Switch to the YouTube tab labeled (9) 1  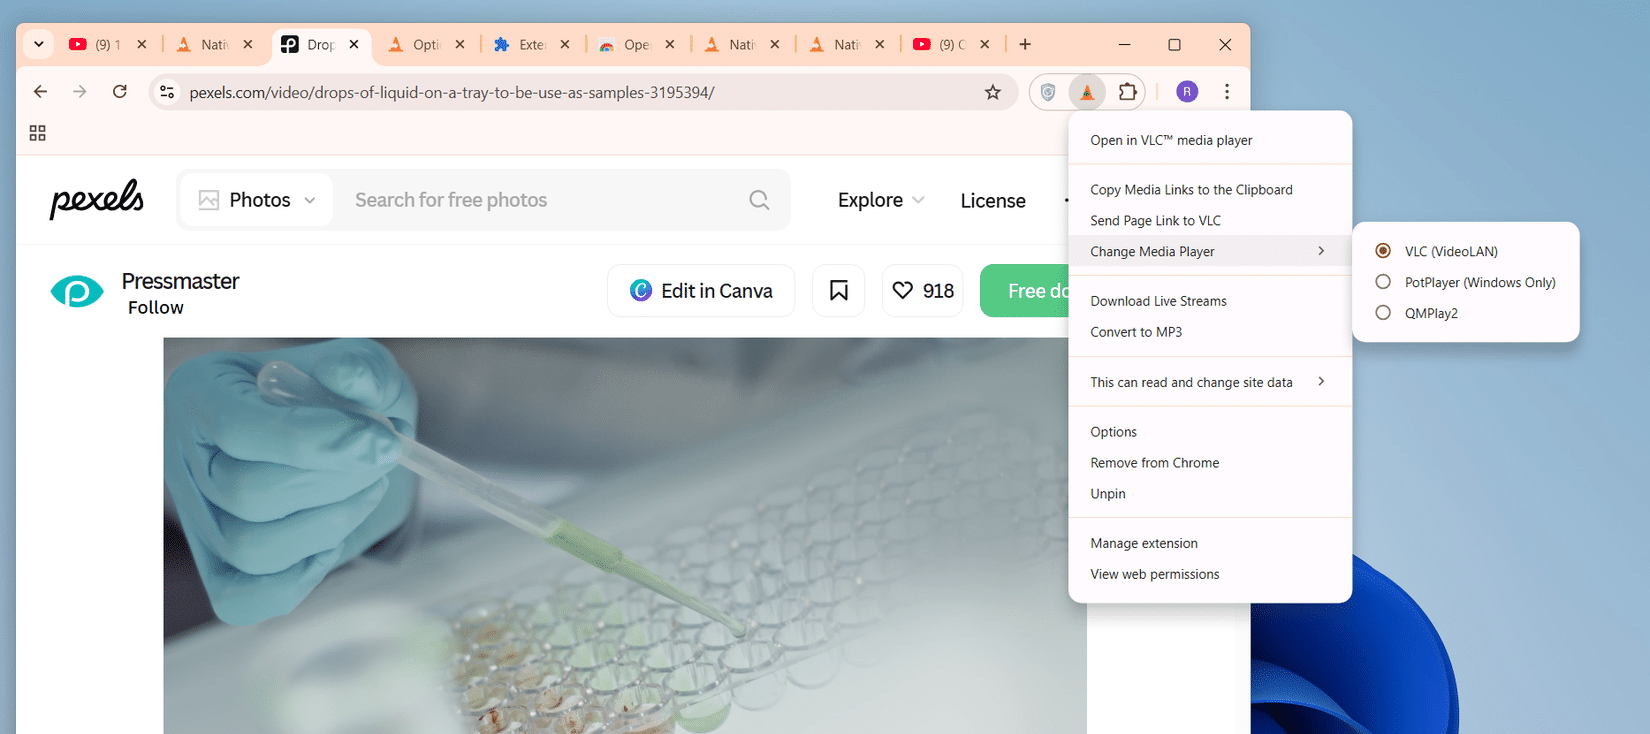click(95, 44)
